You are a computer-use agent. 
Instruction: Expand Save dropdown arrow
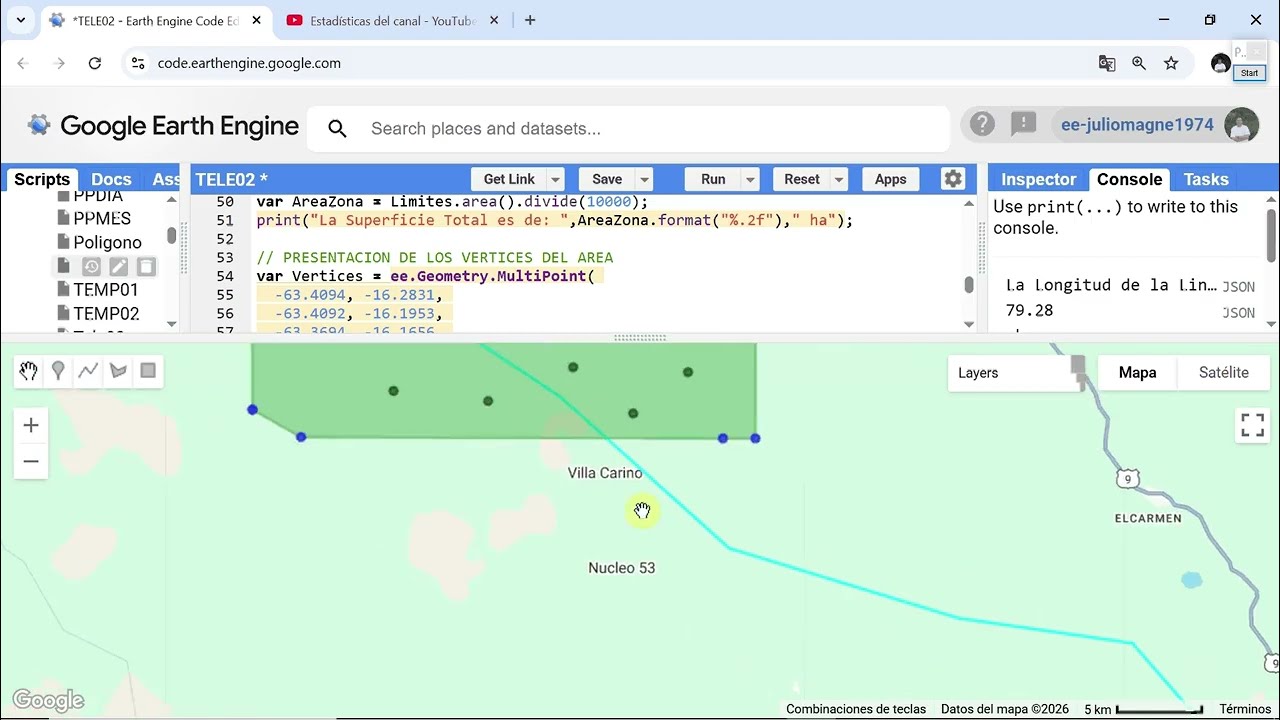tap(645, 180)
